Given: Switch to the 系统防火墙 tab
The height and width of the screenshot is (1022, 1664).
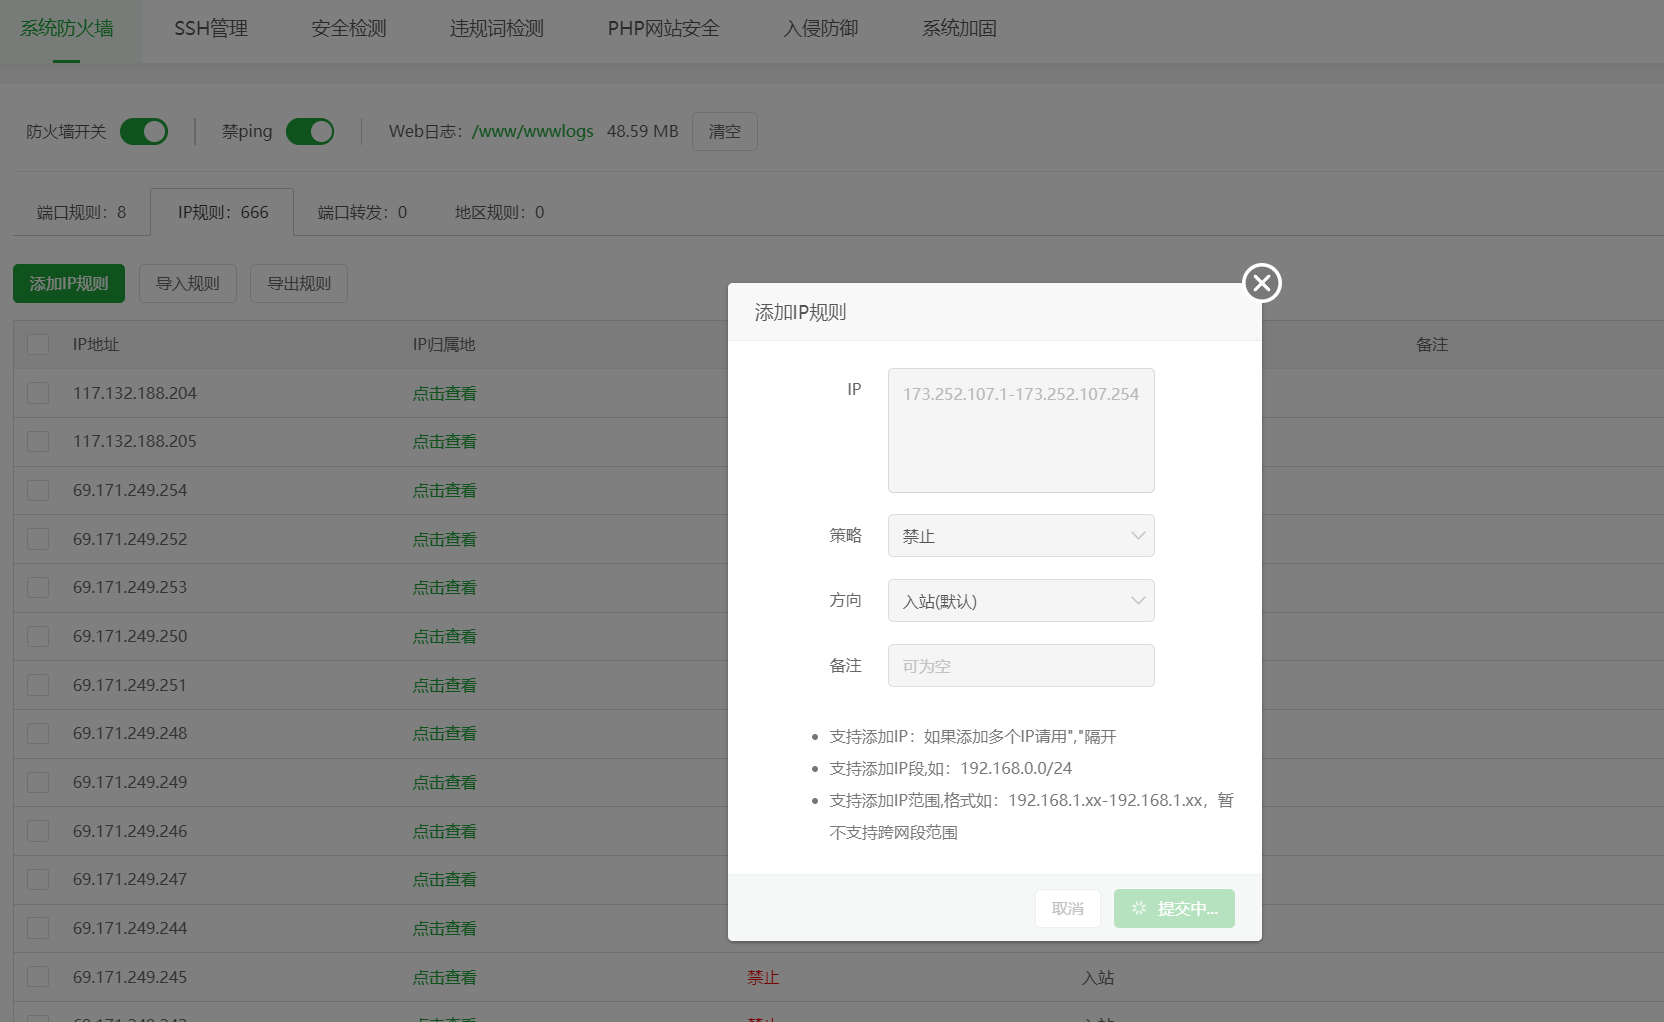Looking at the screenshot, I should (67, 29).
